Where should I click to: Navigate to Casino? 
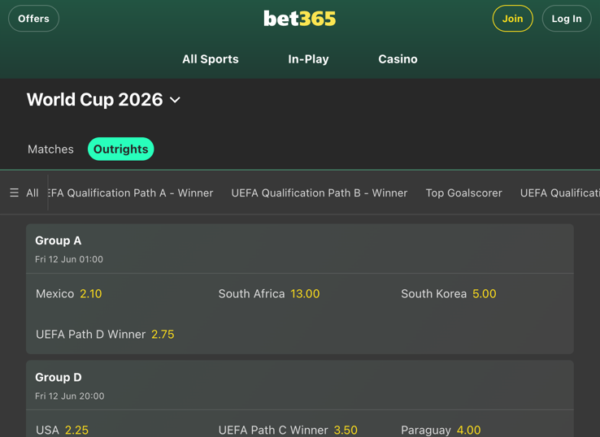click(397, 59)
